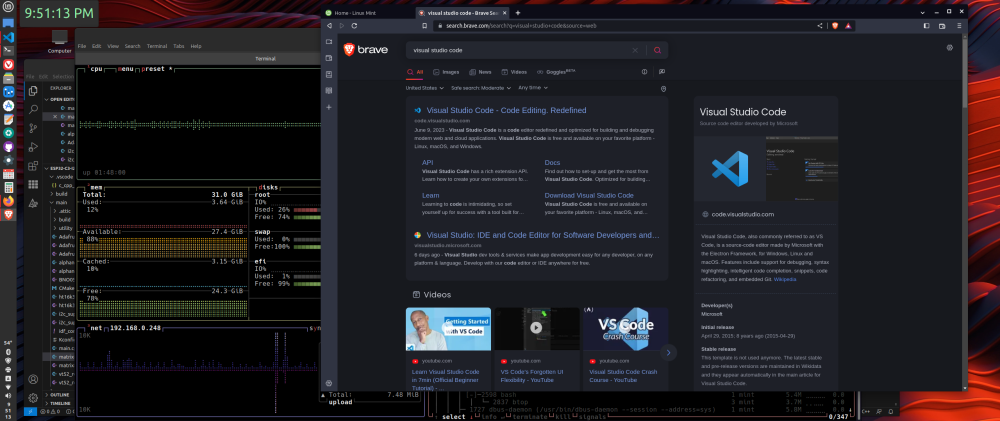Open Terminal window's Search menu
This screenshot has height=421, width=1000.
click(x=133, y=46)
